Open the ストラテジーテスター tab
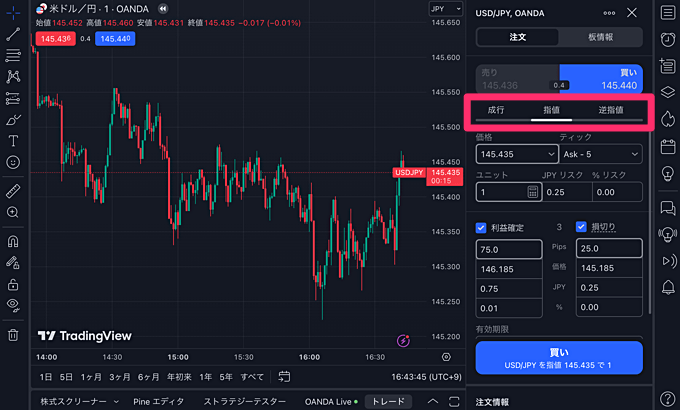The width and height of the screenshot is (680, 410). pos(245,402)
